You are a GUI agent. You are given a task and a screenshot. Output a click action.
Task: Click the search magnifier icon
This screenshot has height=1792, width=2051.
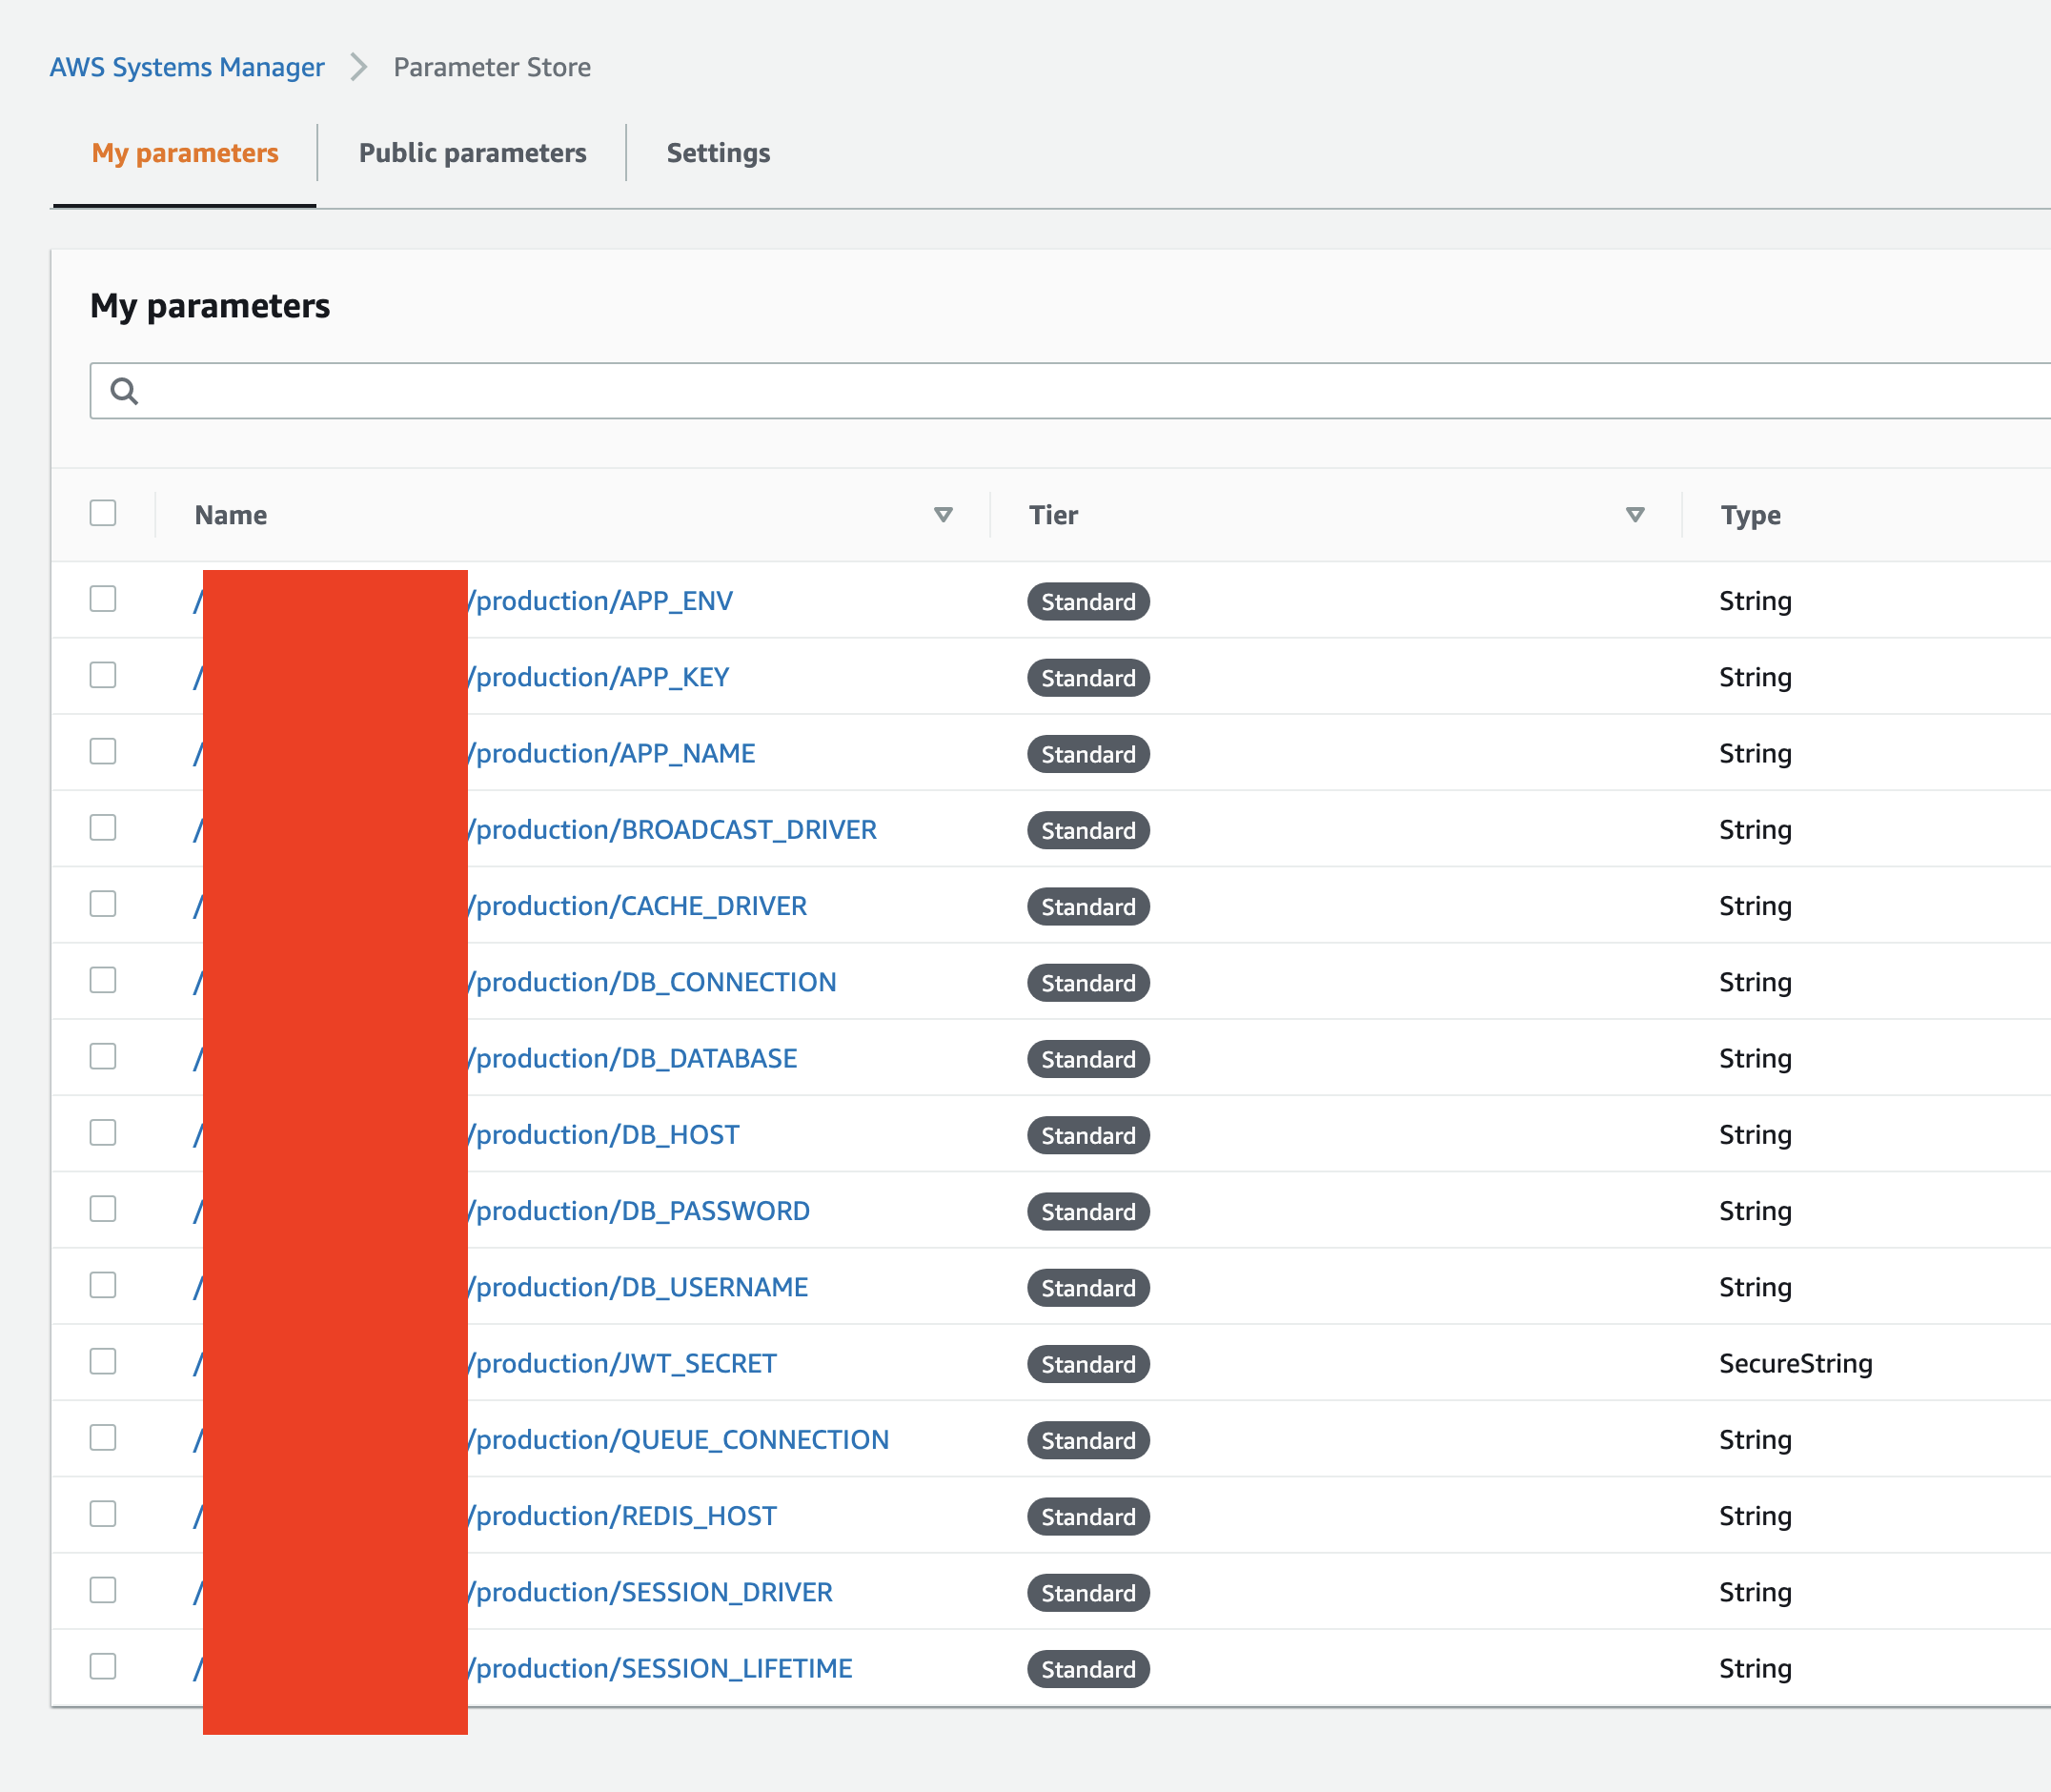pyautogui.click(x=124, y=391)
